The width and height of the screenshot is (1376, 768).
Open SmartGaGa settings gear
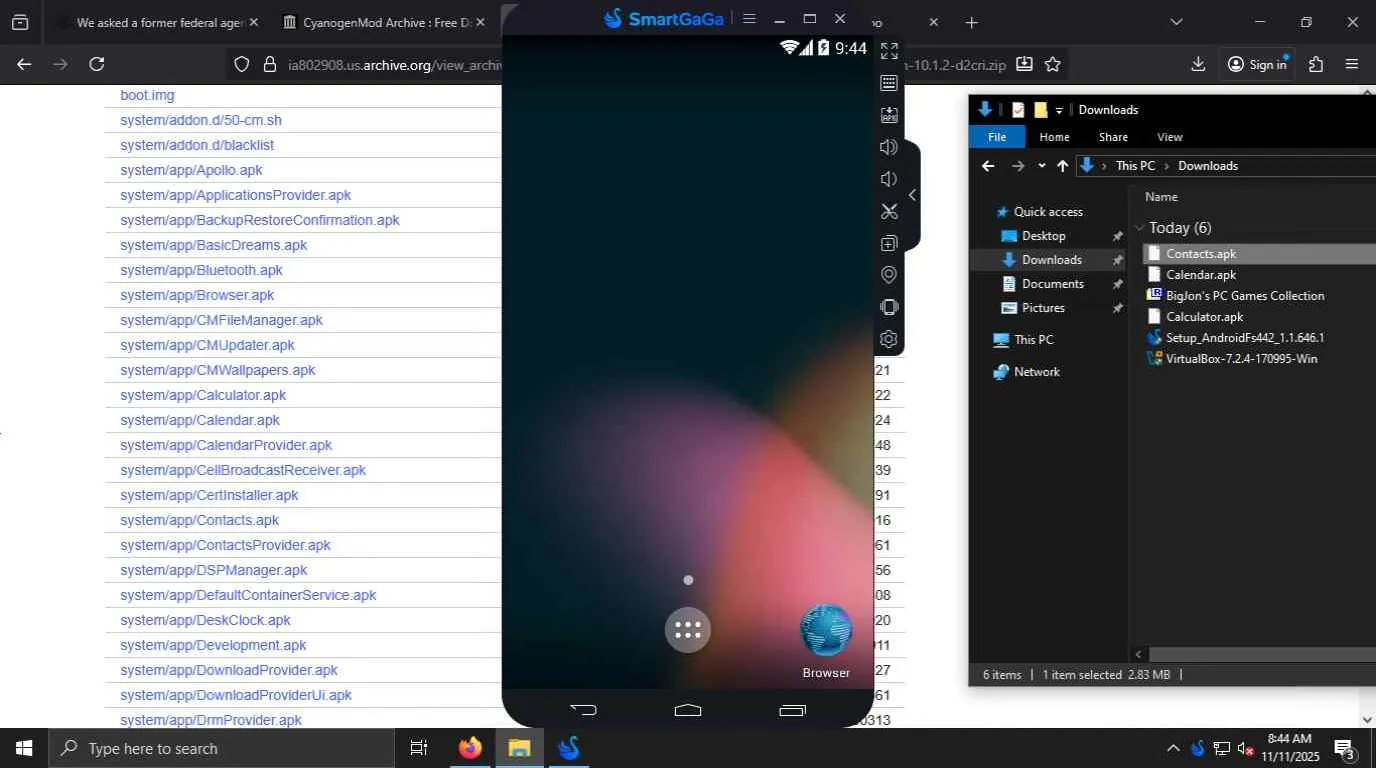(x=889, y=339)
